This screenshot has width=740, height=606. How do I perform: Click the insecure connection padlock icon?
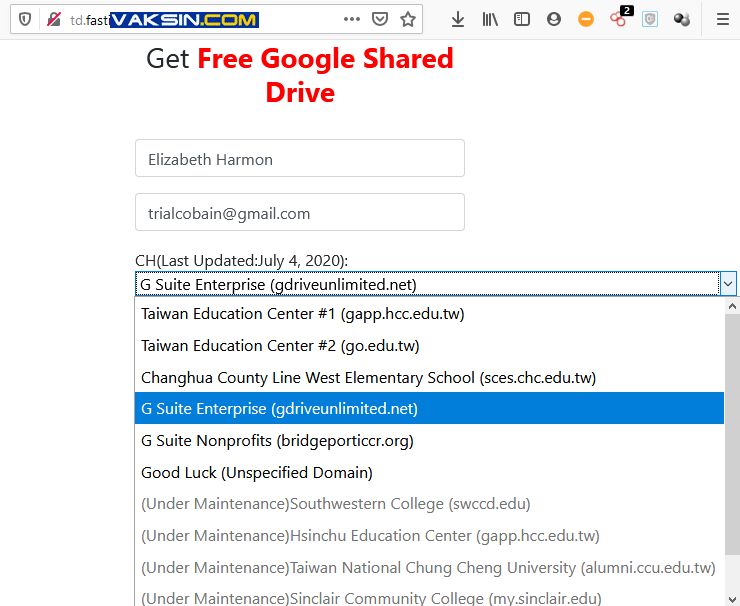(x=54, y=19)
